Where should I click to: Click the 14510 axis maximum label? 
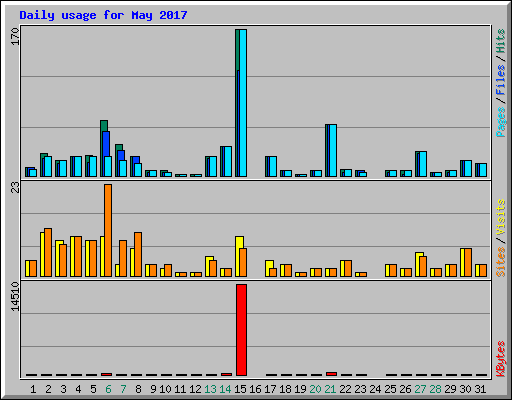click(x=15, y=297)
